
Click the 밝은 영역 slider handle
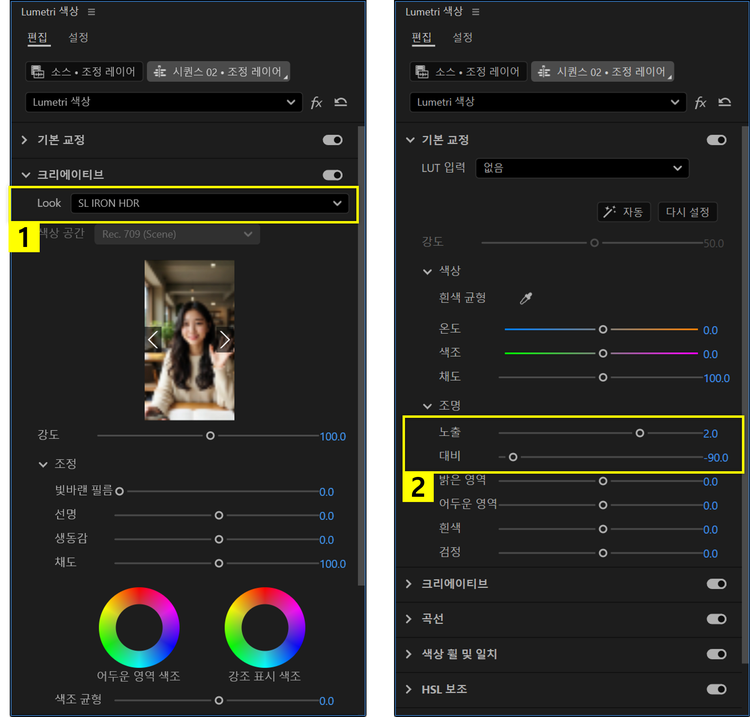click(x=603, y=481)
